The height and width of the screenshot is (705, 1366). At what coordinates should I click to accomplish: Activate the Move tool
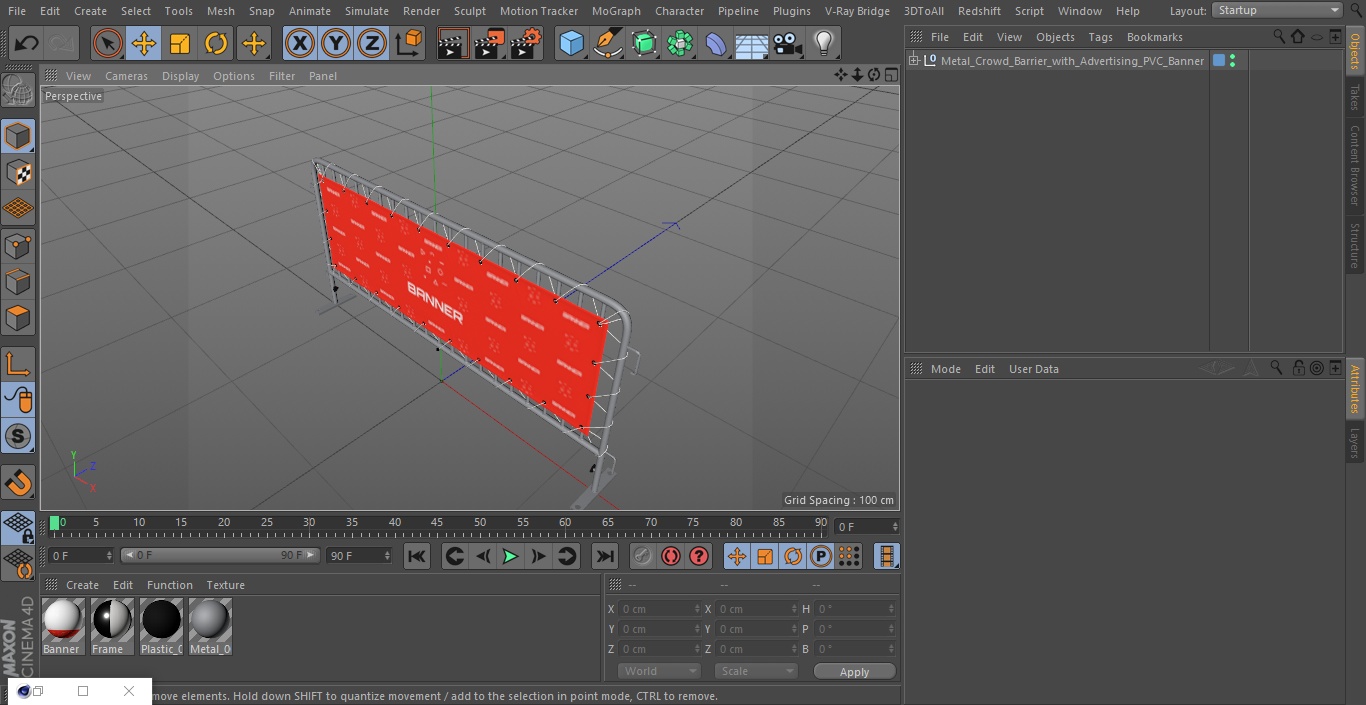point(144,43)
